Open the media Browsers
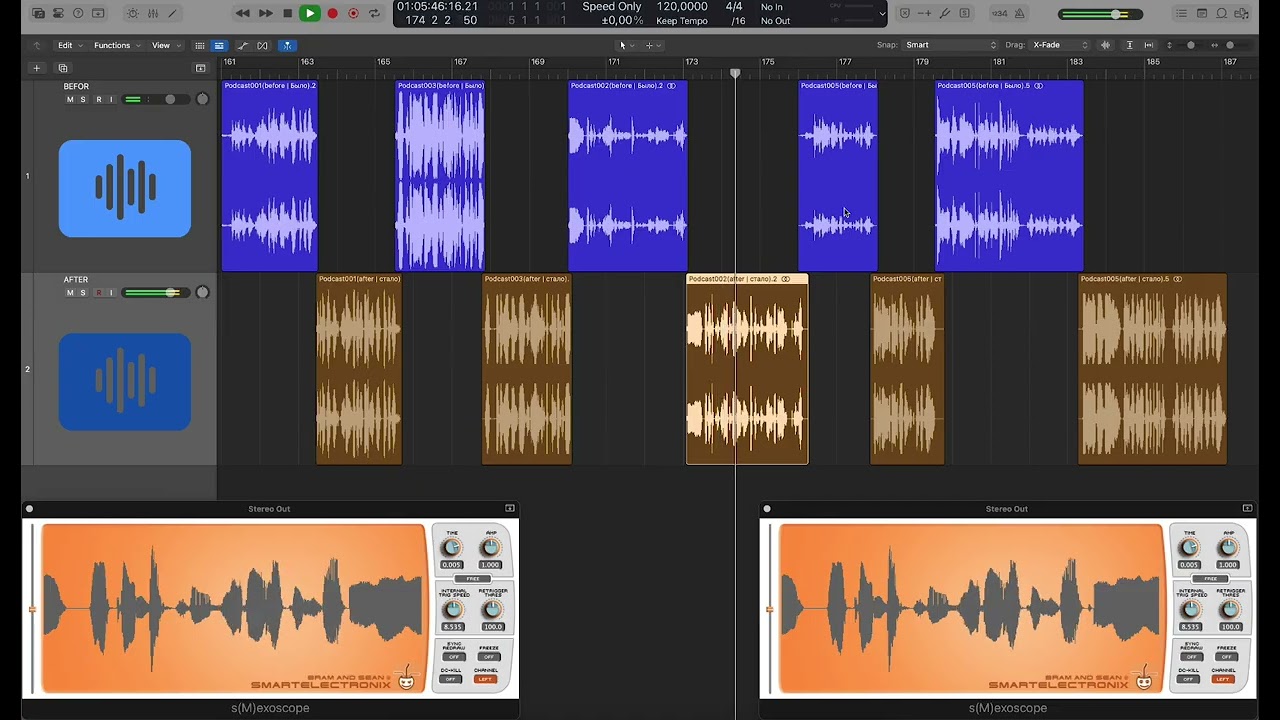The width and height of the screenshot is (1280, 720). pyautogui.click(x=1242, y=14)
